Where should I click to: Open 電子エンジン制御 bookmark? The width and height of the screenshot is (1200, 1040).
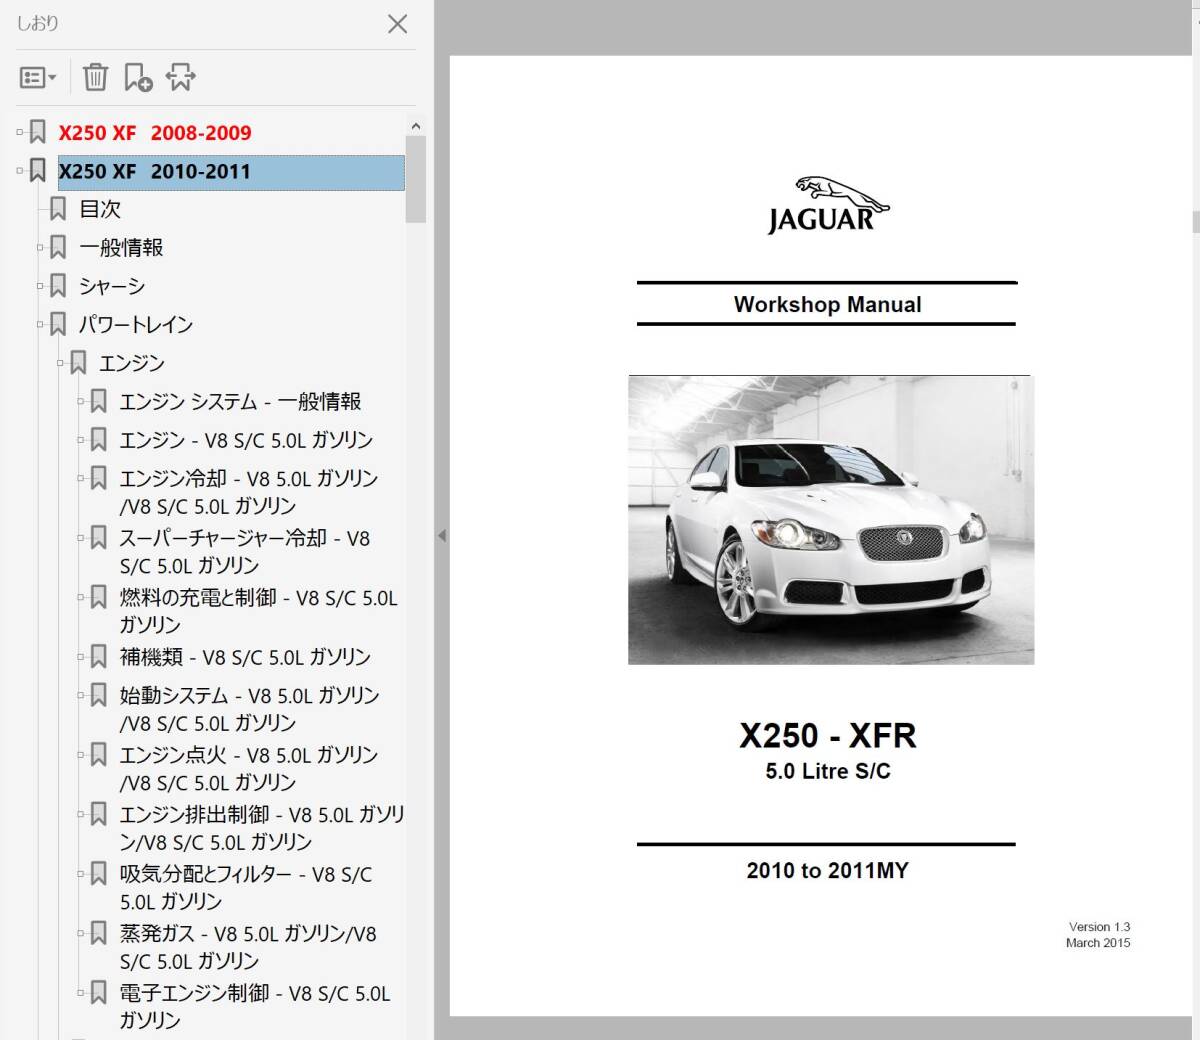pyautogui.click(x=255, y=1006)
